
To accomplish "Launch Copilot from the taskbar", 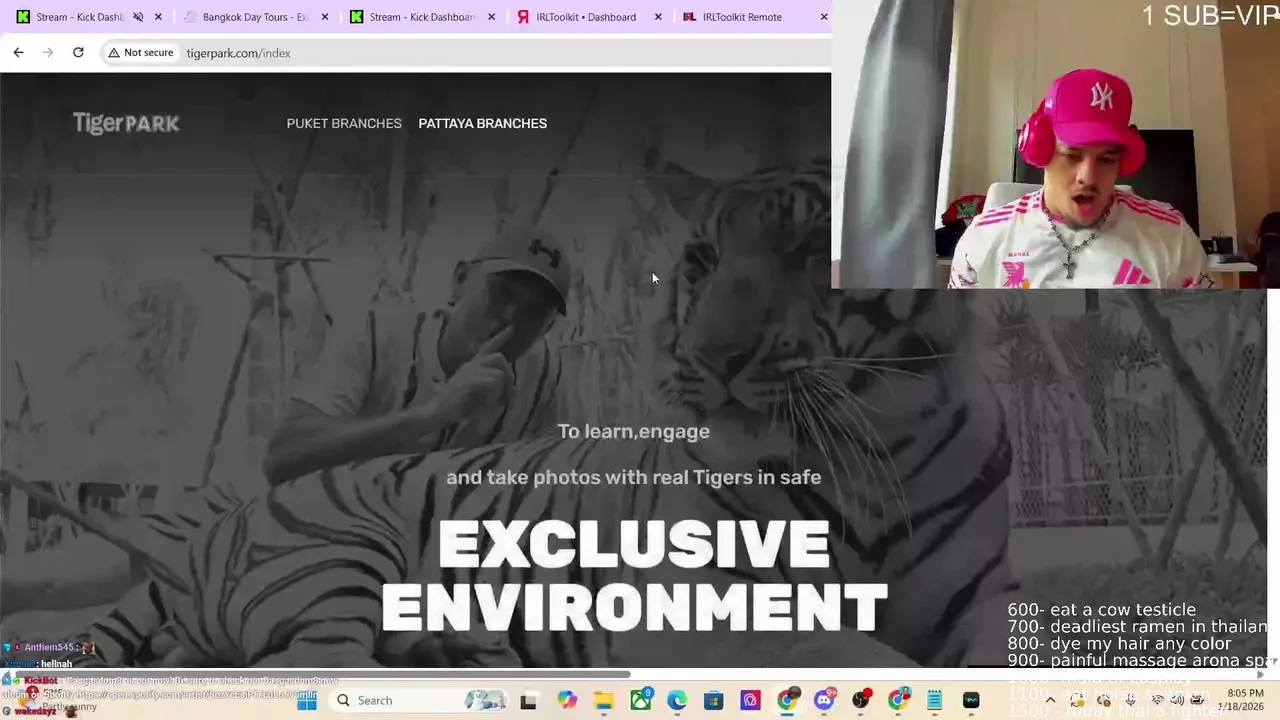I will [x=567, y=701].
